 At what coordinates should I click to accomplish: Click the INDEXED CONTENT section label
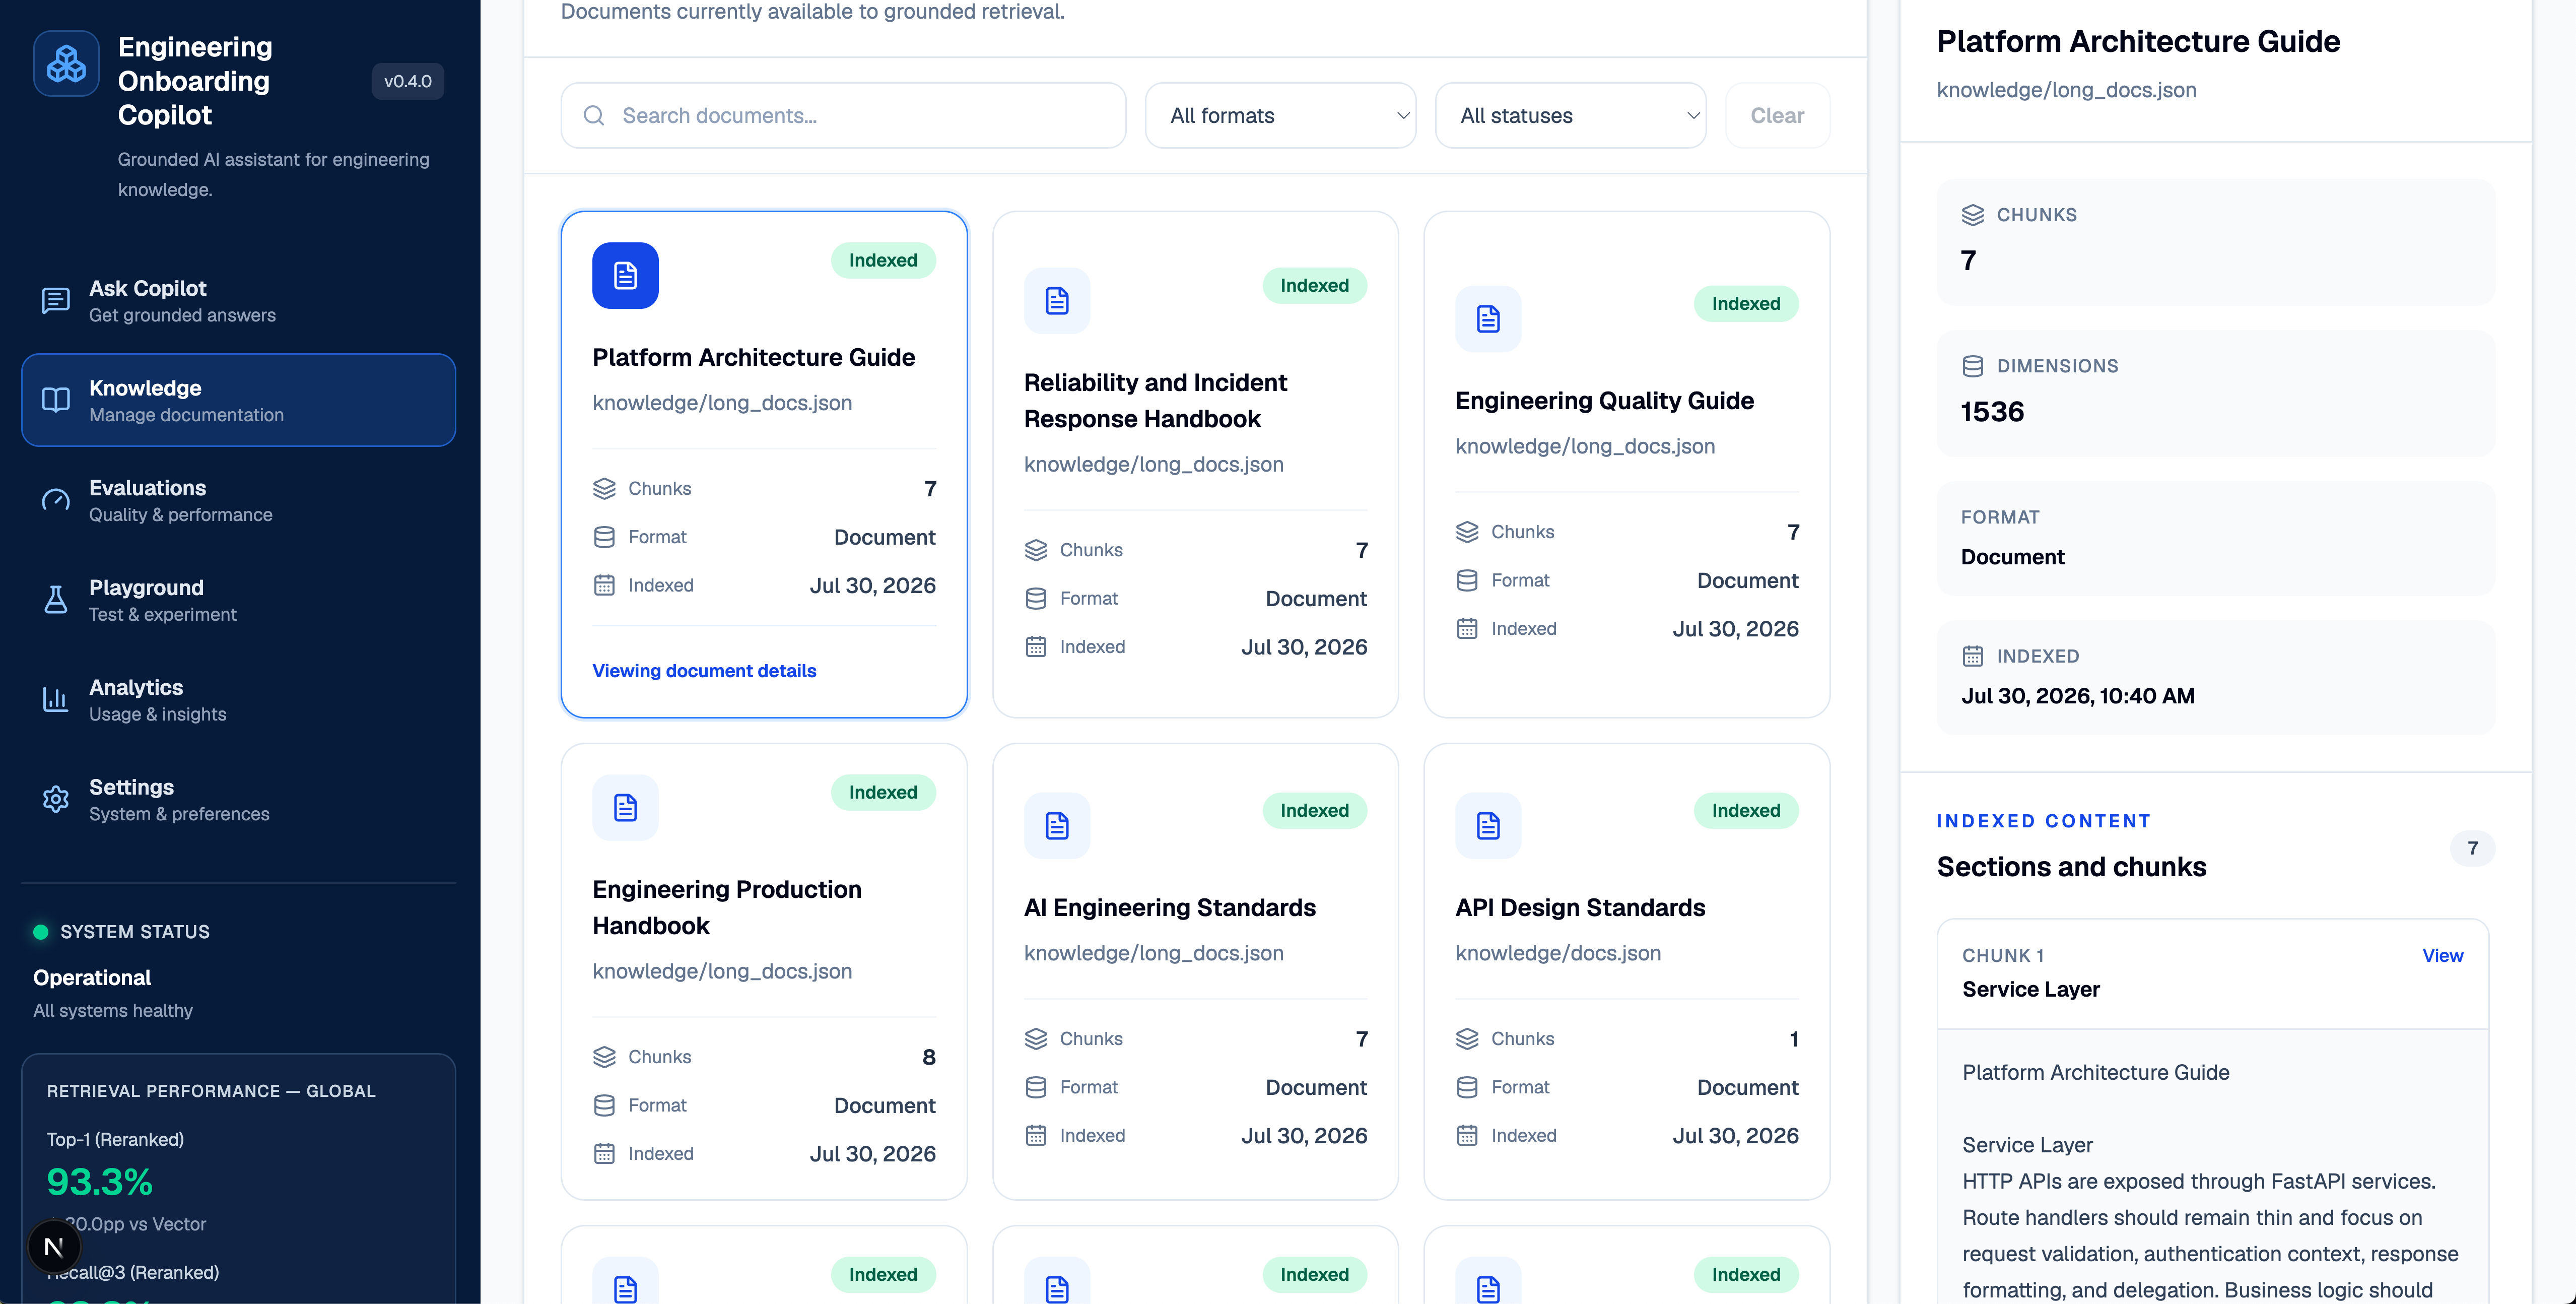click(2043, 821)
